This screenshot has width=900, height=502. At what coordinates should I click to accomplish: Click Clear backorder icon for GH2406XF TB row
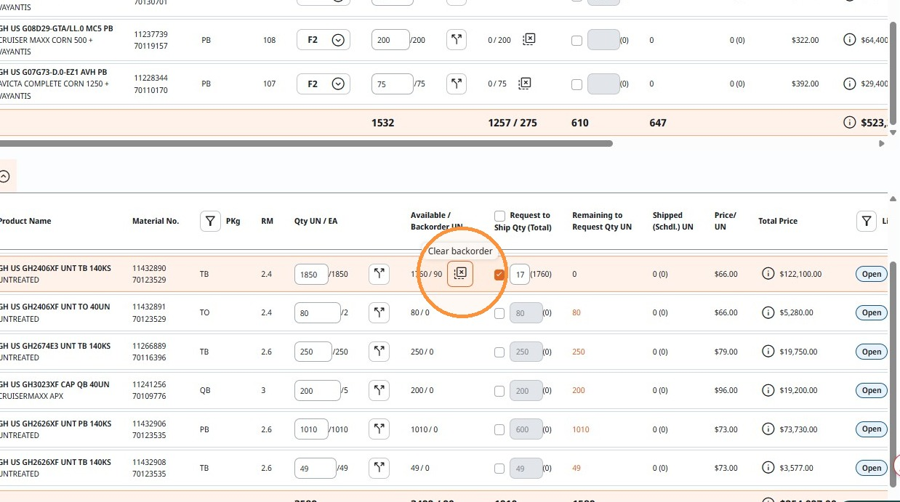pos(460,273)
